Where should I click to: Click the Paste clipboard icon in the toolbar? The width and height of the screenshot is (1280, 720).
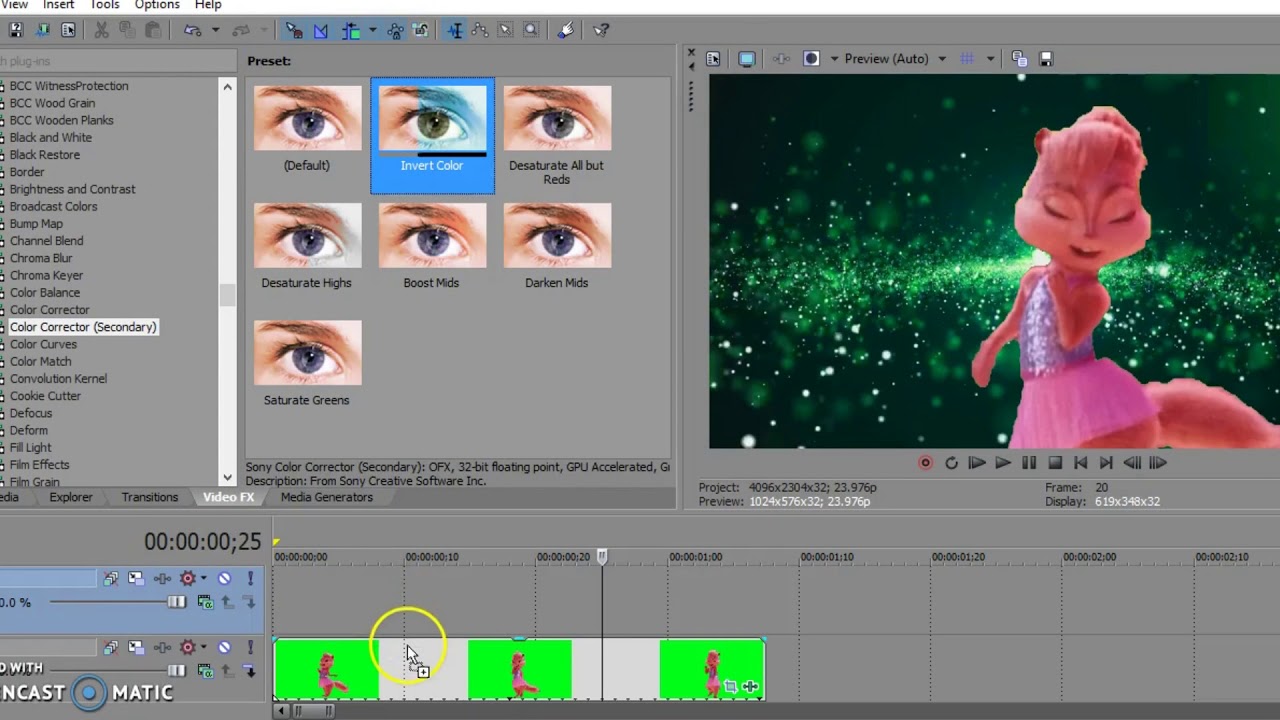152,30
